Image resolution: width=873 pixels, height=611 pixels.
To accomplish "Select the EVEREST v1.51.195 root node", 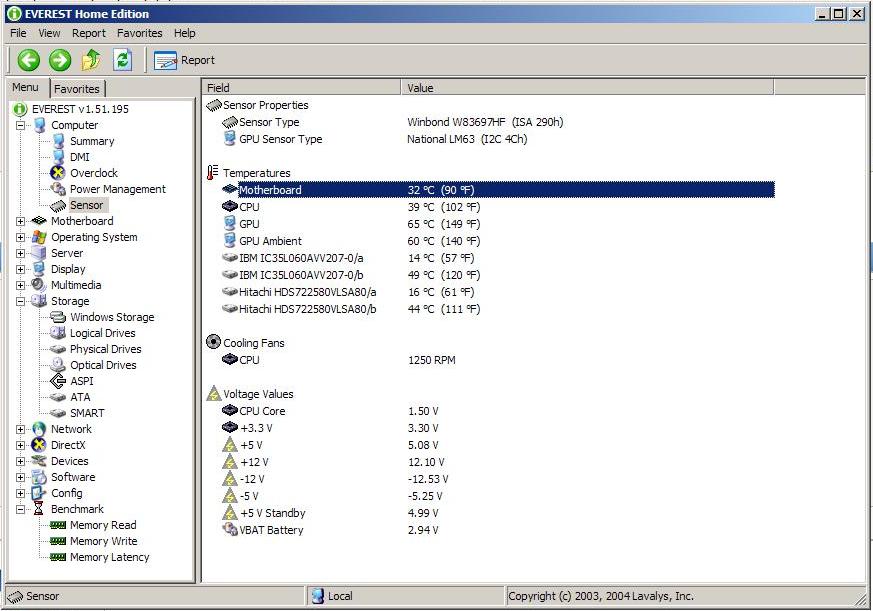I will (x=80, y=109).
